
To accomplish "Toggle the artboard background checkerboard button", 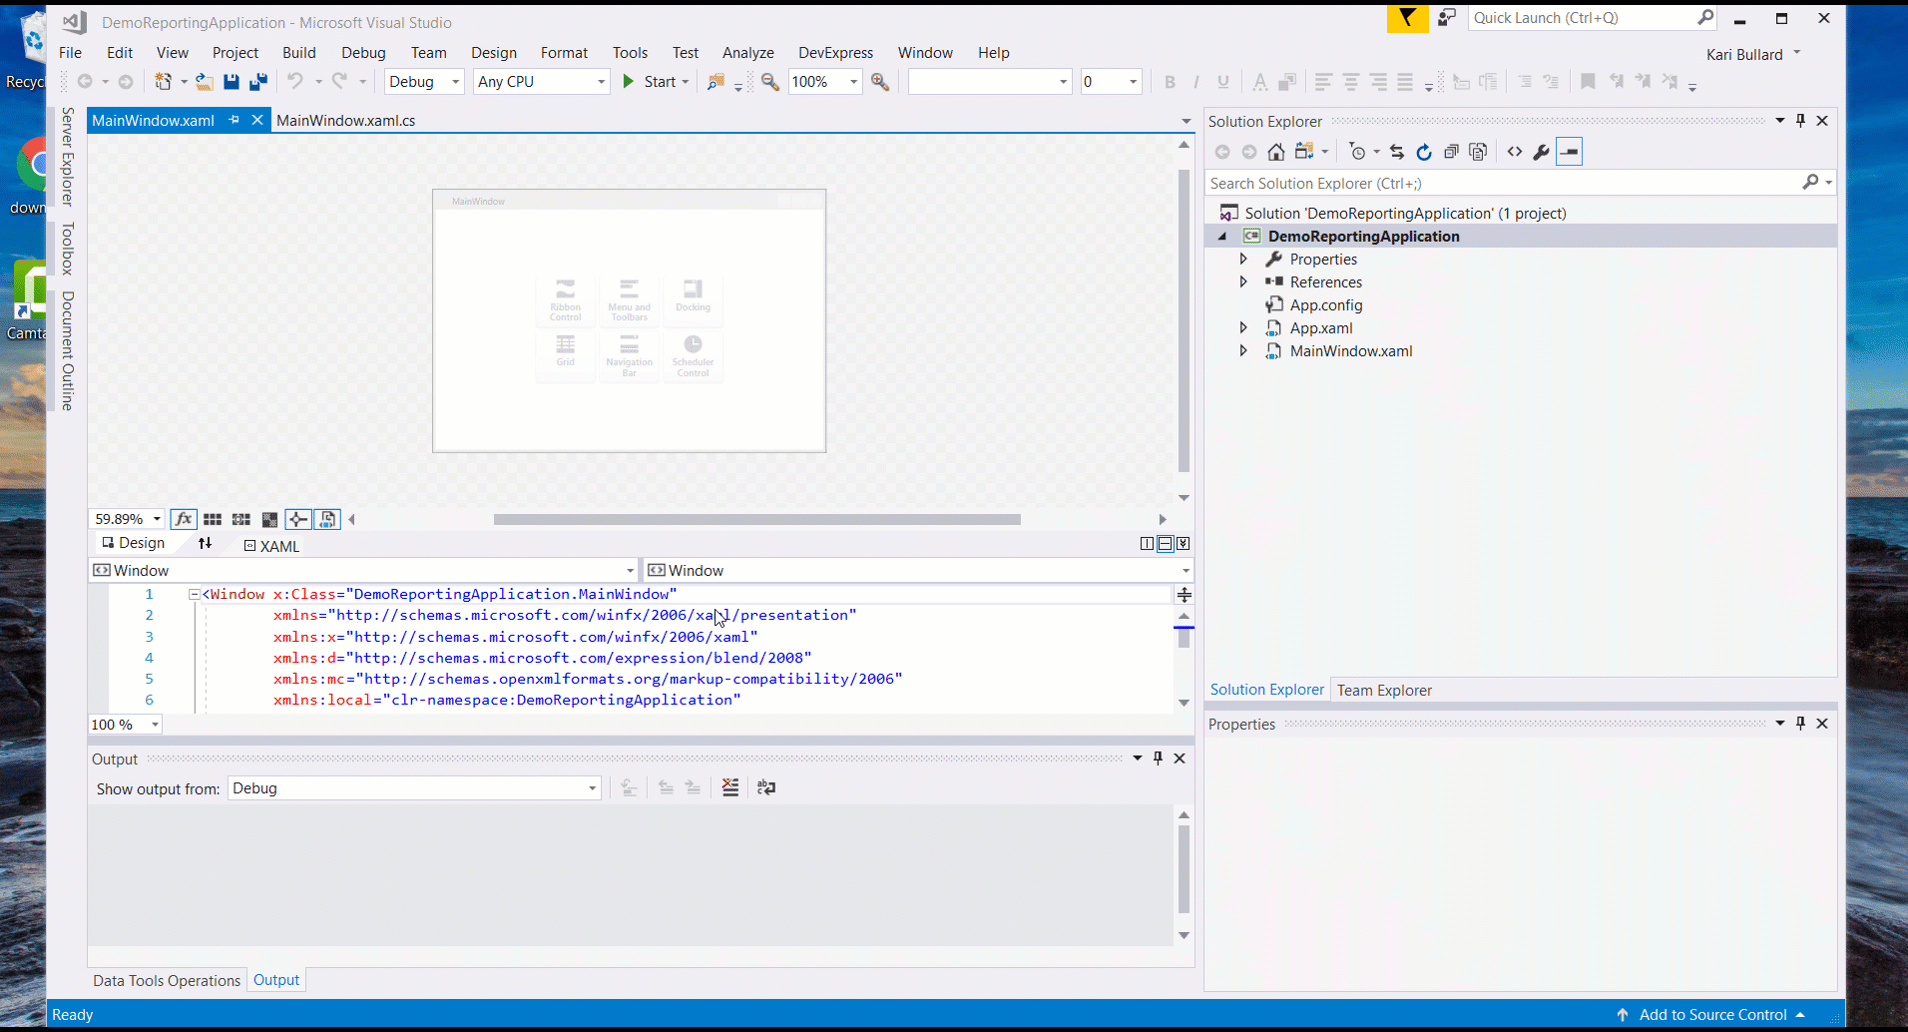I will pos(270,519).
